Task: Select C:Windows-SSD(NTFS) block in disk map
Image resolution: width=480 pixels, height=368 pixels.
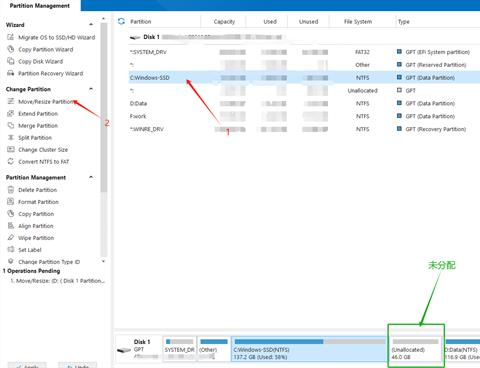Action: [309, 349]
